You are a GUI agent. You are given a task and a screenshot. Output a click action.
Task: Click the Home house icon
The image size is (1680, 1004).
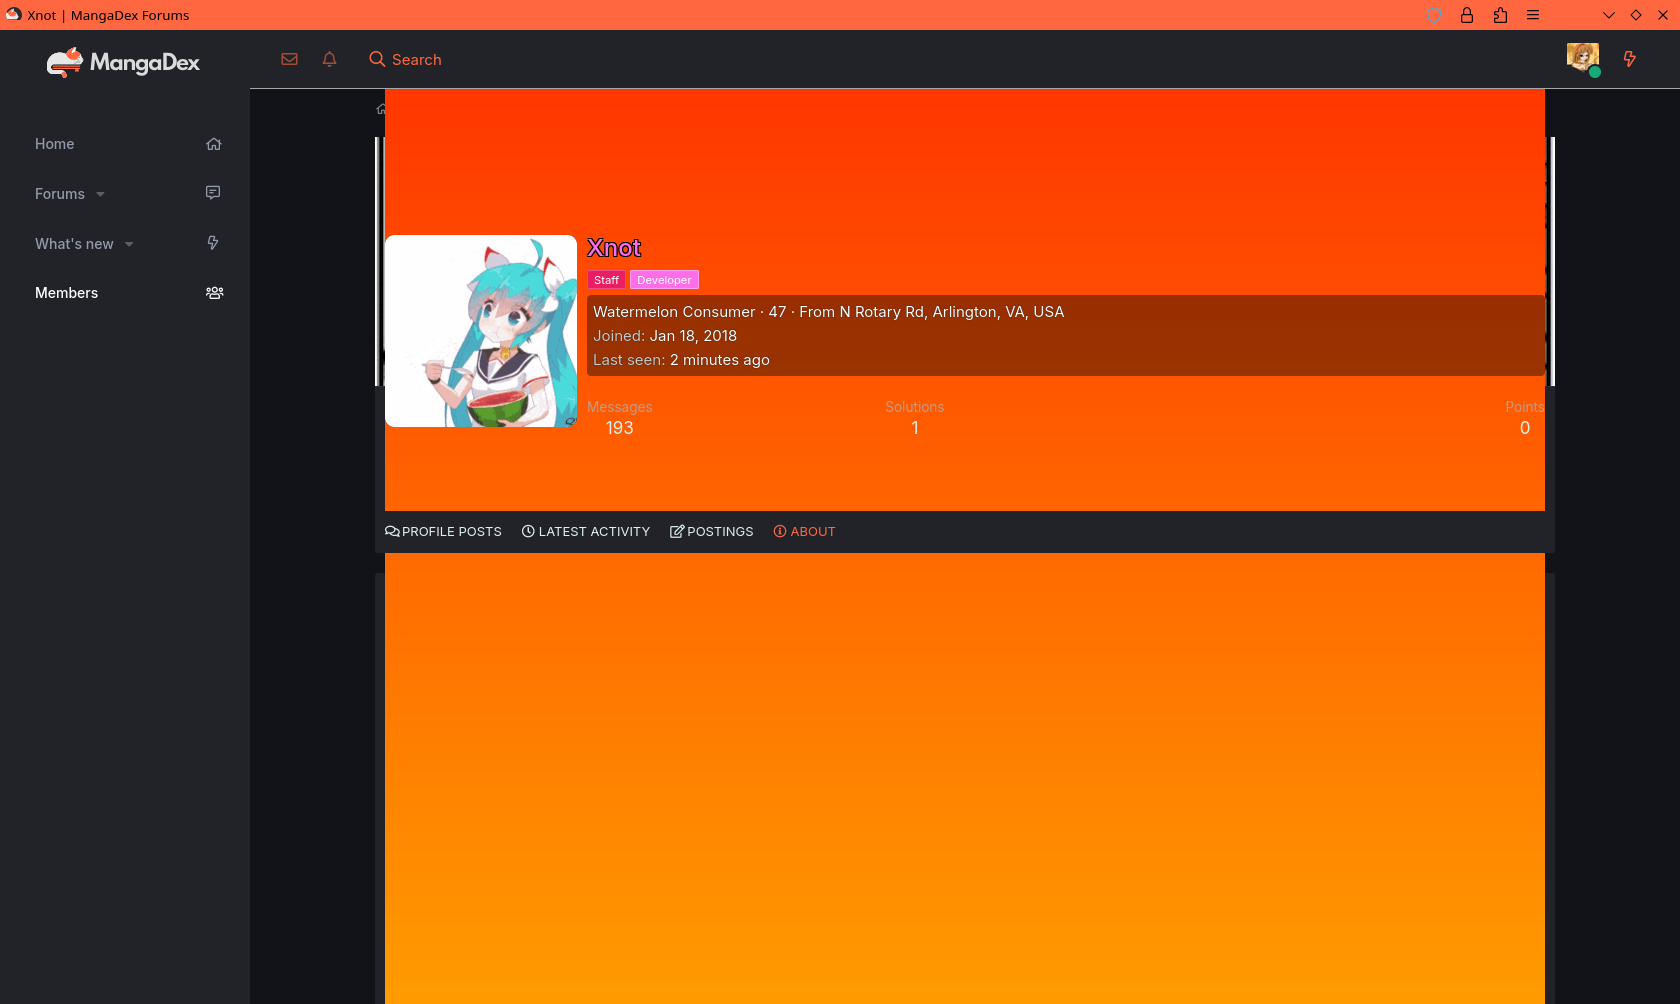point(213,144)
